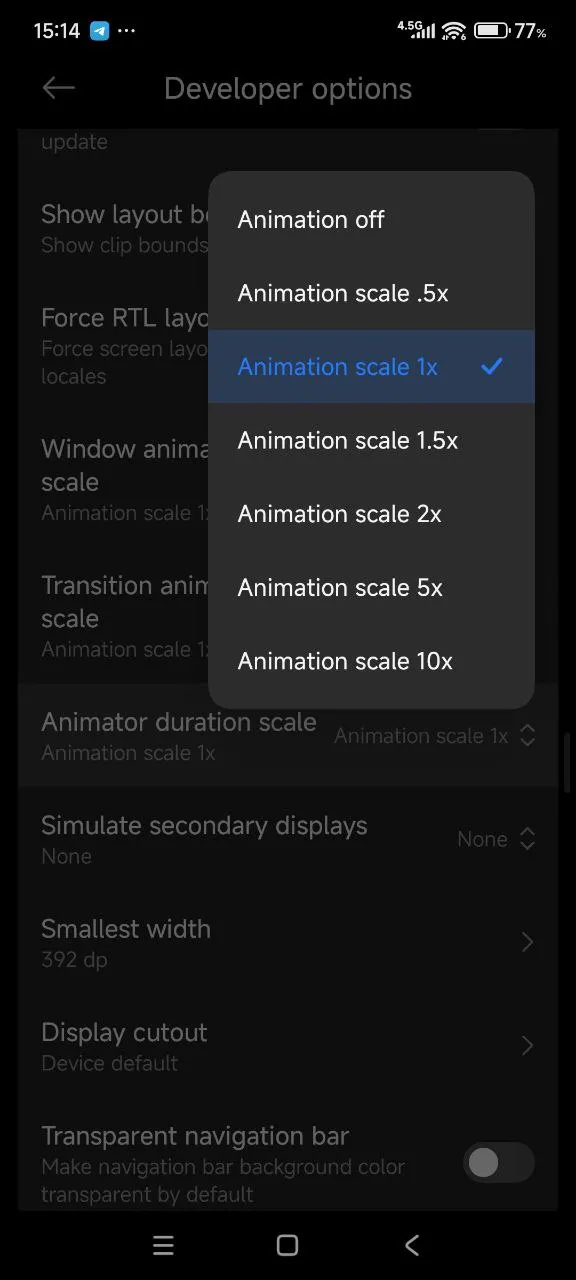Tap the Wi-Fi status icon
Viewport: 576px width, 1280px height.
[x=454, y=31]
